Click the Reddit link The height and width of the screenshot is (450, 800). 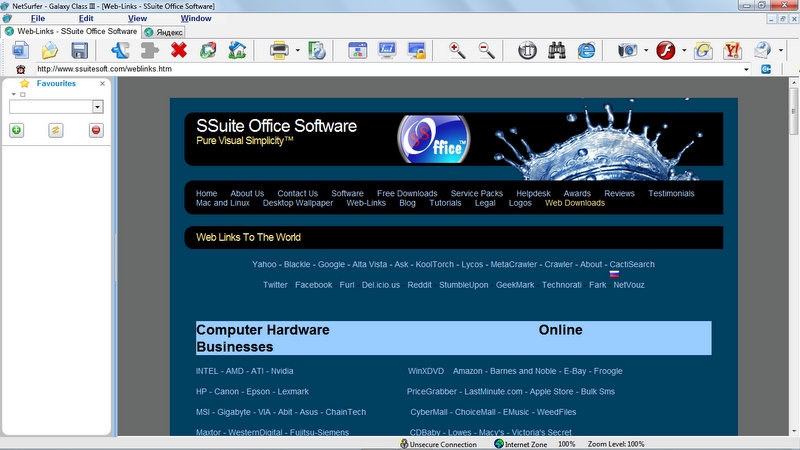[419, 285]
